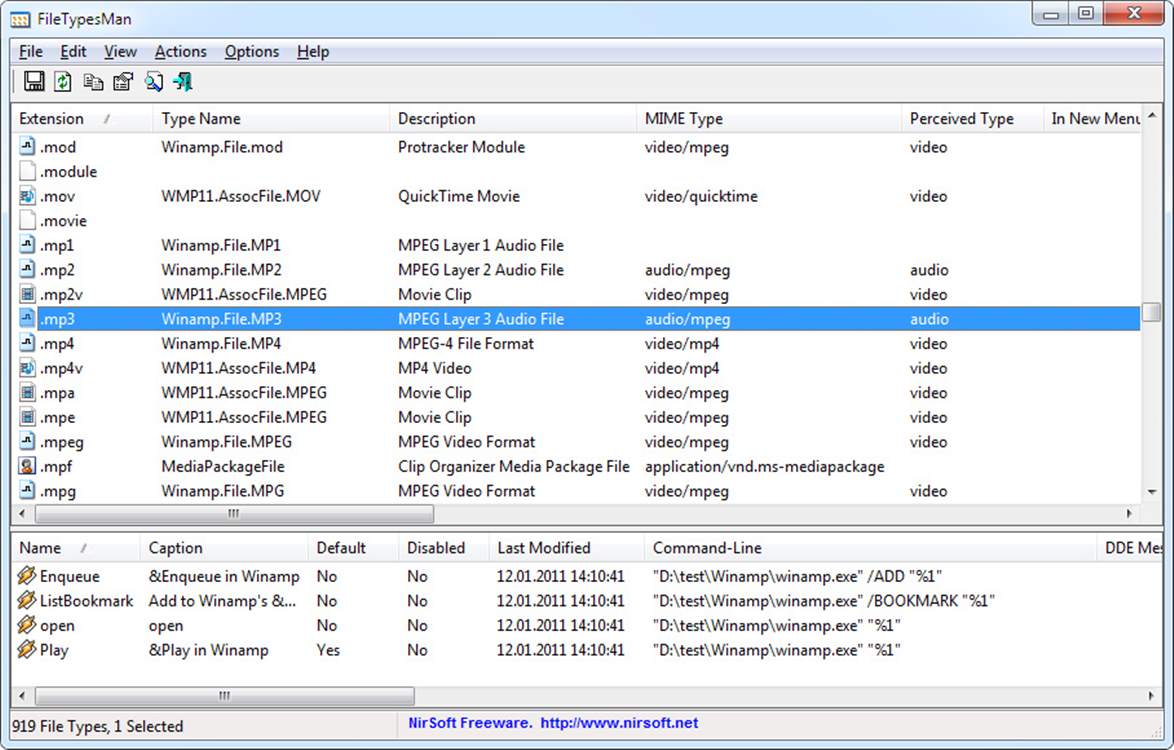The image size is (1174, 750).
Task: Click file list horizontal scrollbar thumb
Action: (x=234, y=513)
